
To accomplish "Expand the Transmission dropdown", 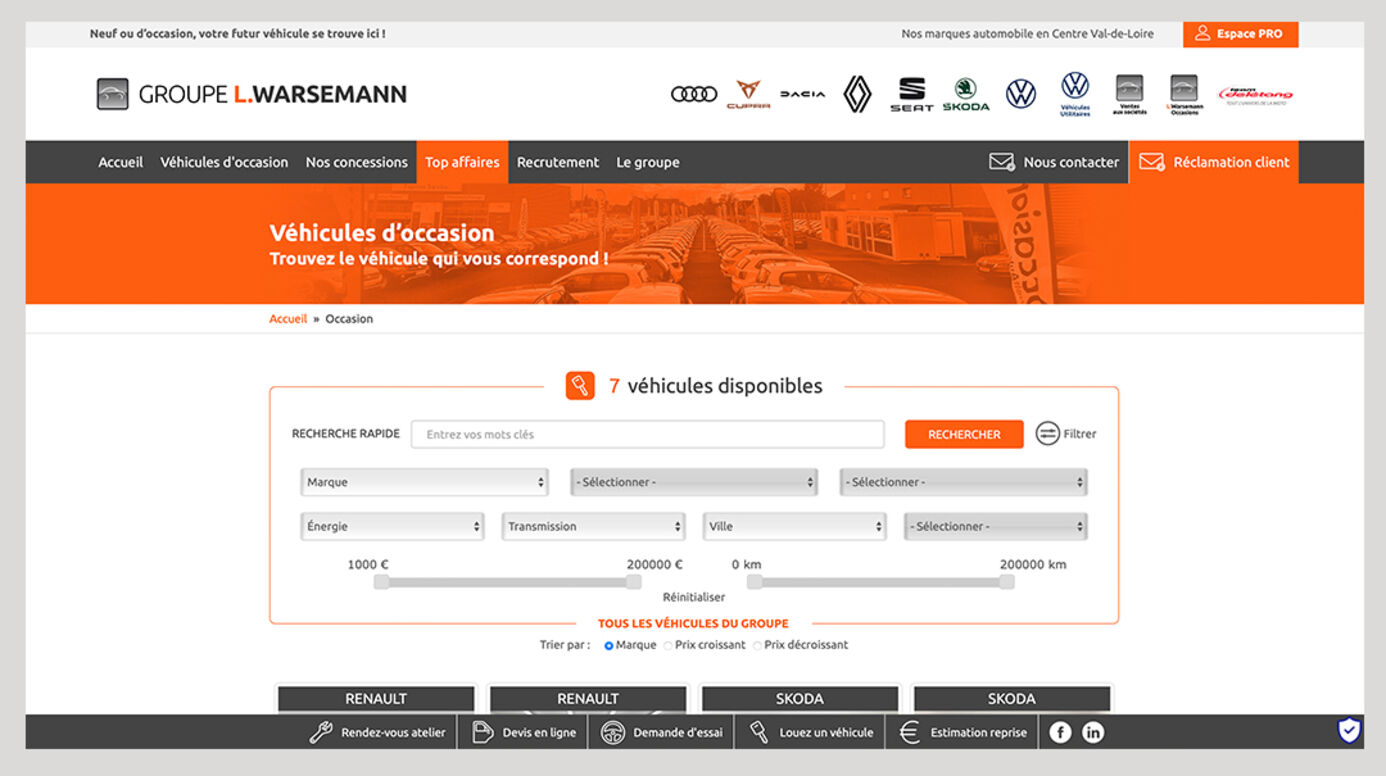I will tap(593, 526).
